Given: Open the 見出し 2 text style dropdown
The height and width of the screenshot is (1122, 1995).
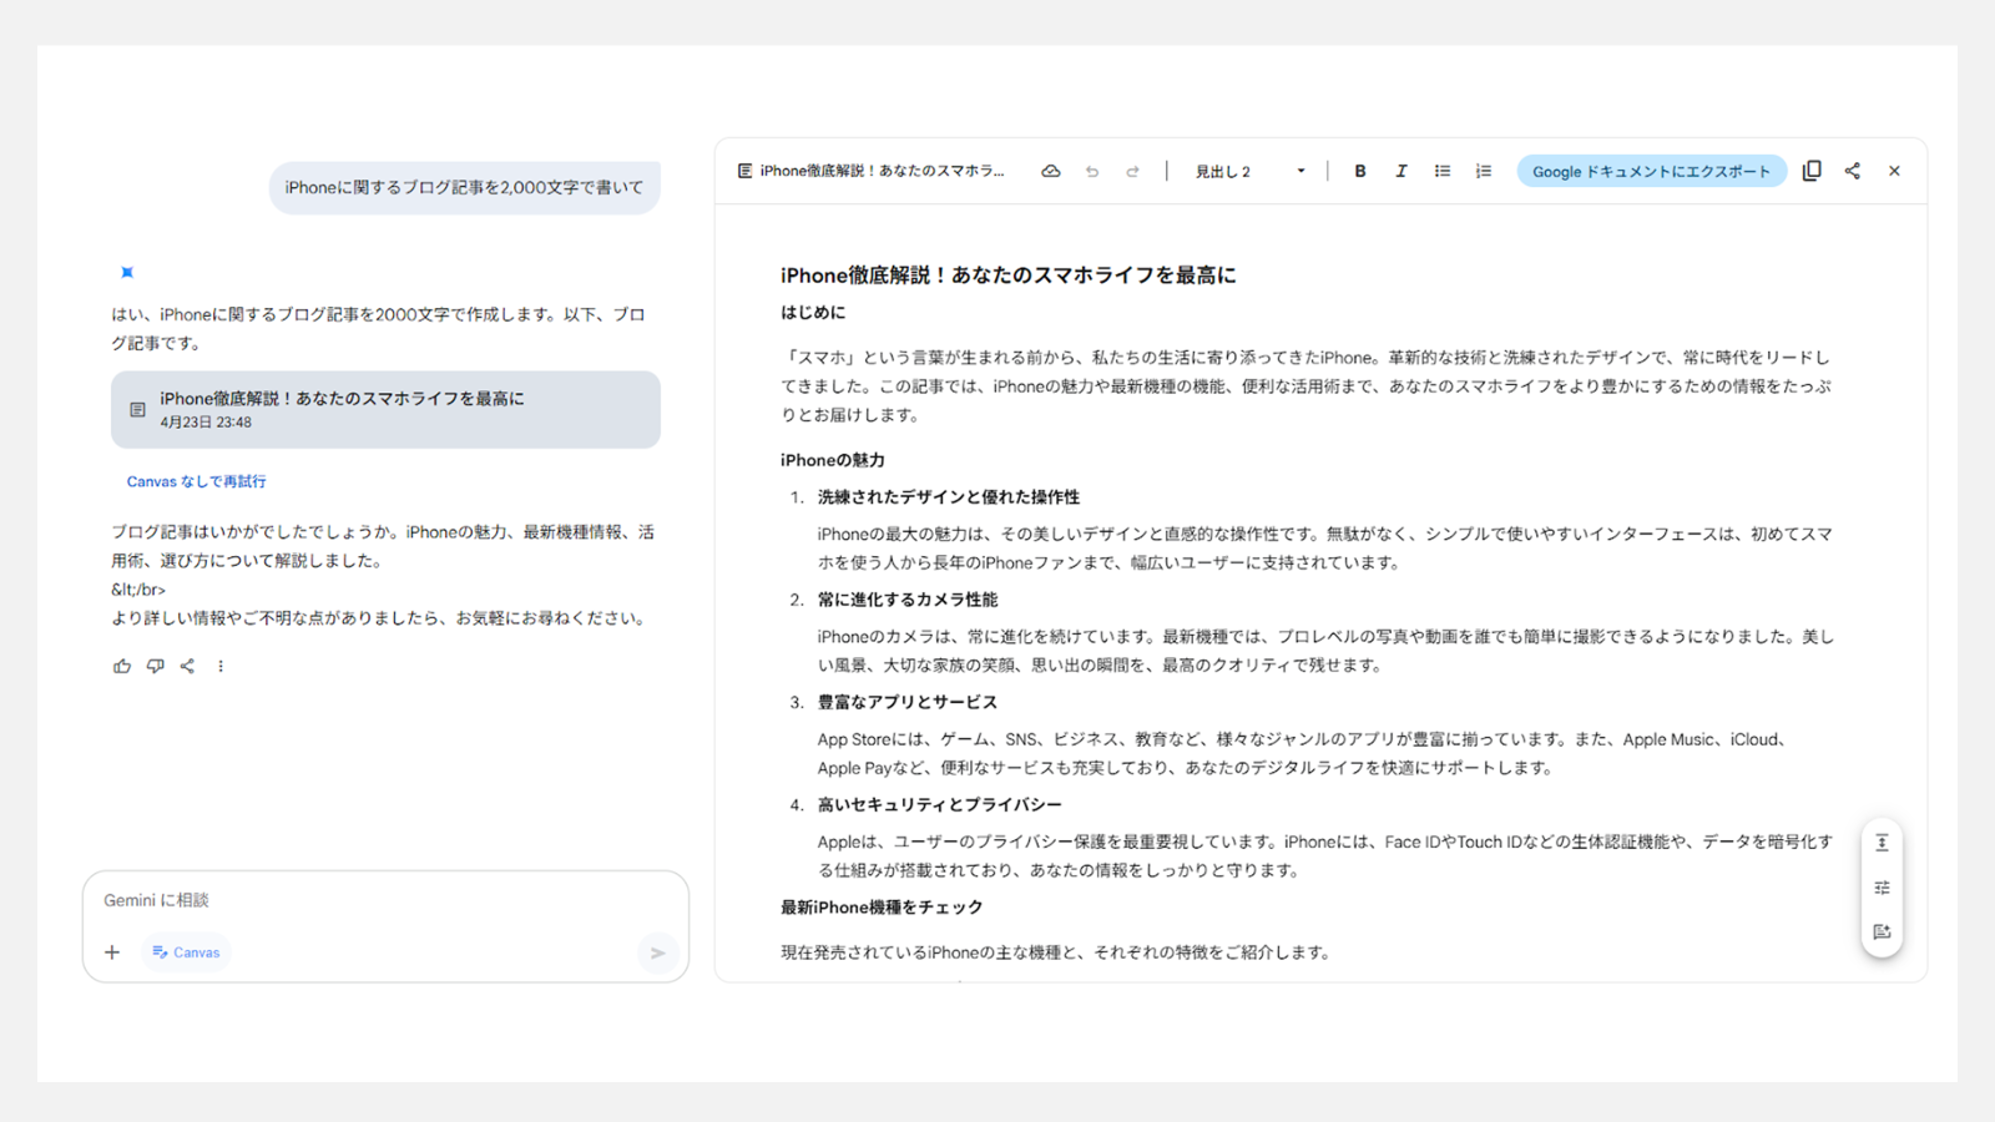Looking at the screenshot, I should [x=1250, y=171].
